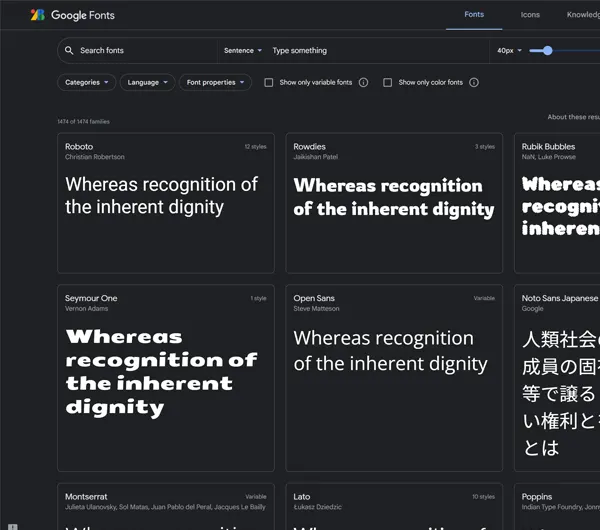The image size is (600, 530).
Task: Switch to the Knowledge tab
Action: [x=583, y=15]
